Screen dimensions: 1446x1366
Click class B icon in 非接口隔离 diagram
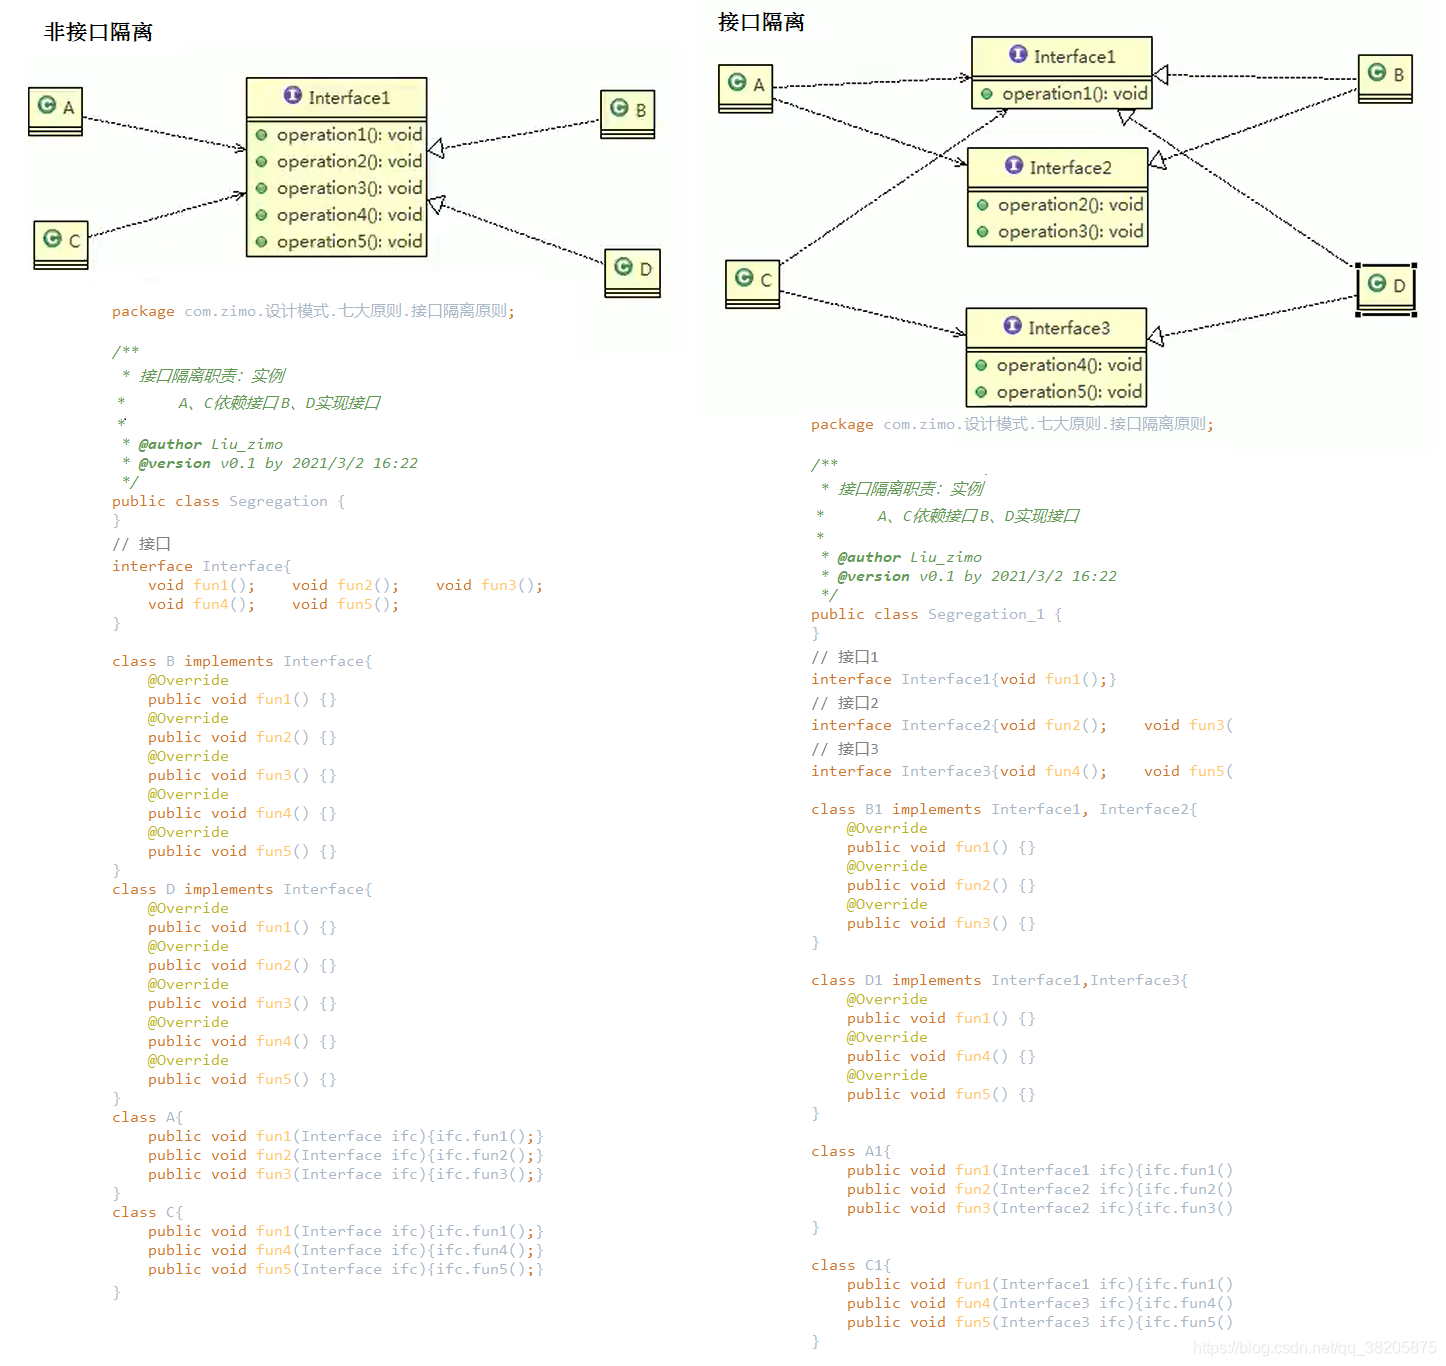pyautogui.click(x=619, y=107)
